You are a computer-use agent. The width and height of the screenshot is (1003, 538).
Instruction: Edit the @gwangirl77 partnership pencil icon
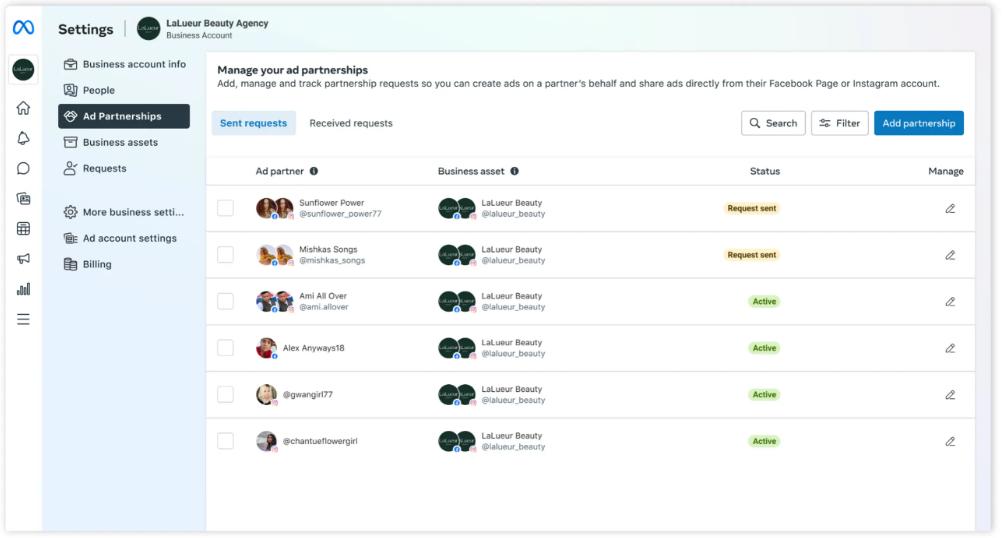[950, 395]
